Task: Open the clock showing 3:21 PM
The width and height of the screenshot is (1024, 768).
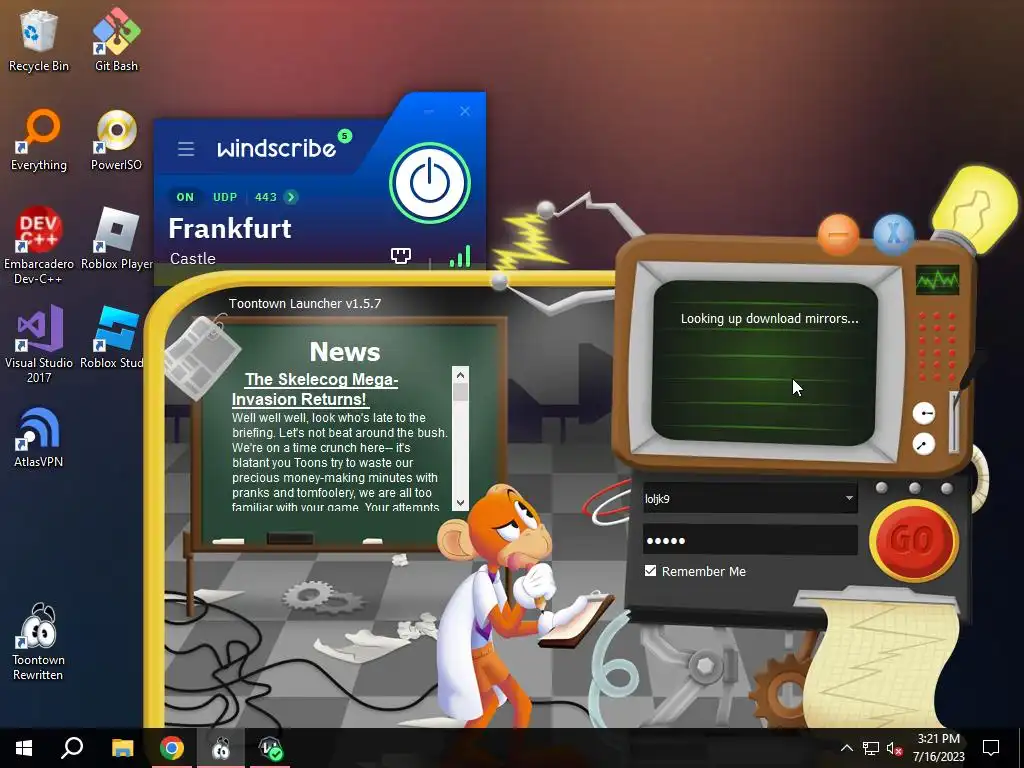Action: [938, 748]
